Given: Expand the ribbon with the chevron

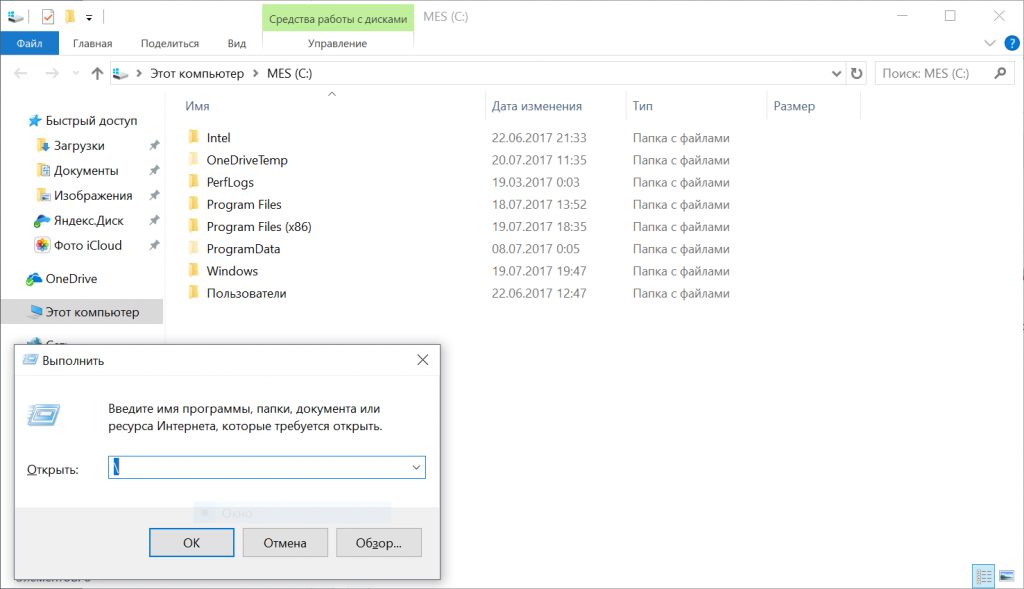Looking at the screenshot, I should [990, 43].
